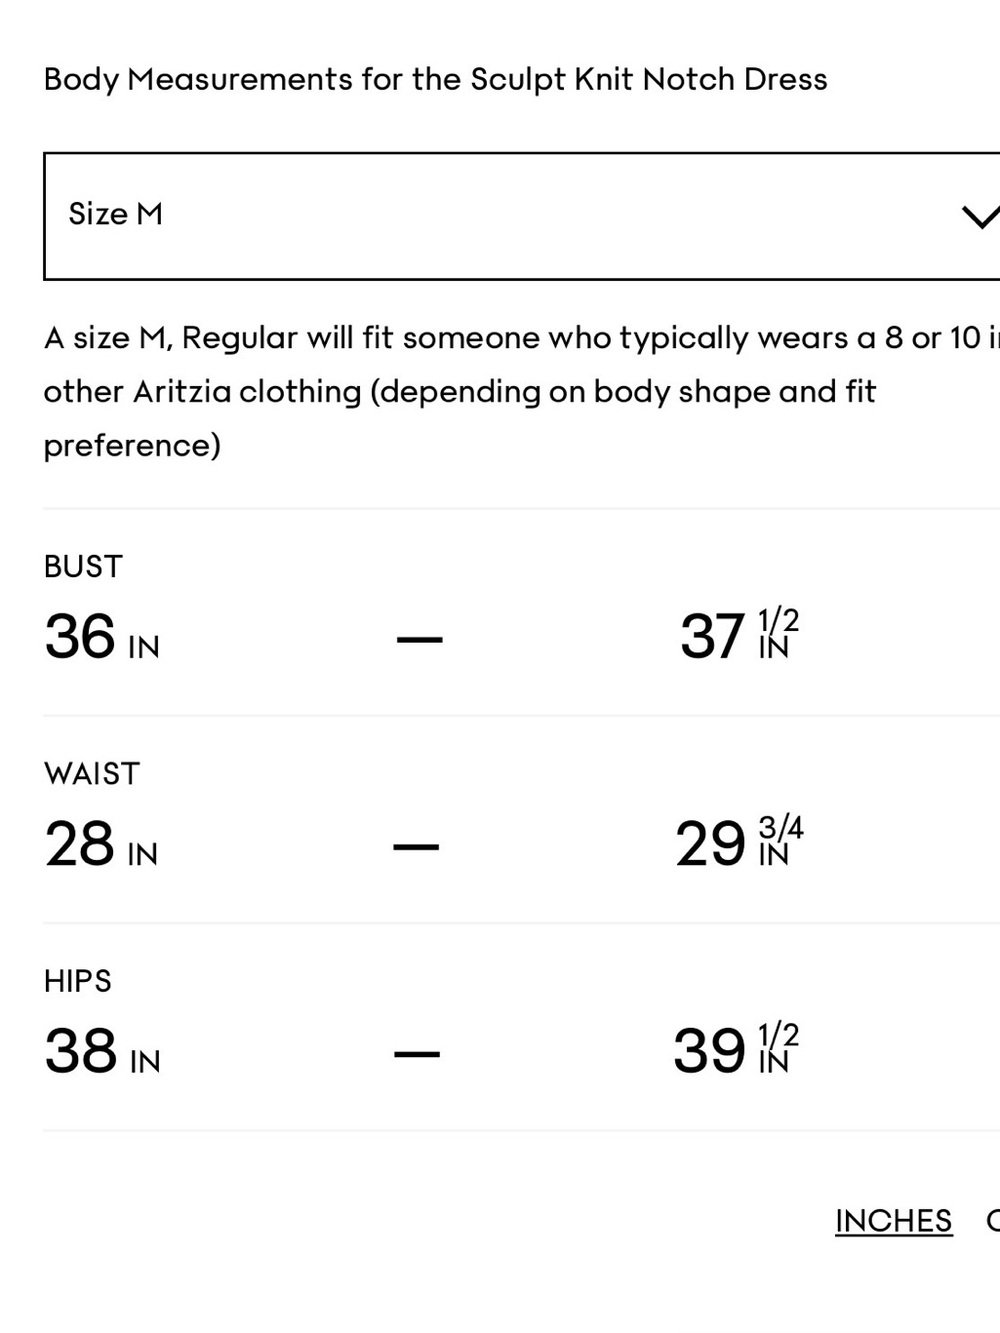Viewport: 1000px width, 1333px height.
Task: Click the 38 IN hips minimum value
Action: 102,1051
